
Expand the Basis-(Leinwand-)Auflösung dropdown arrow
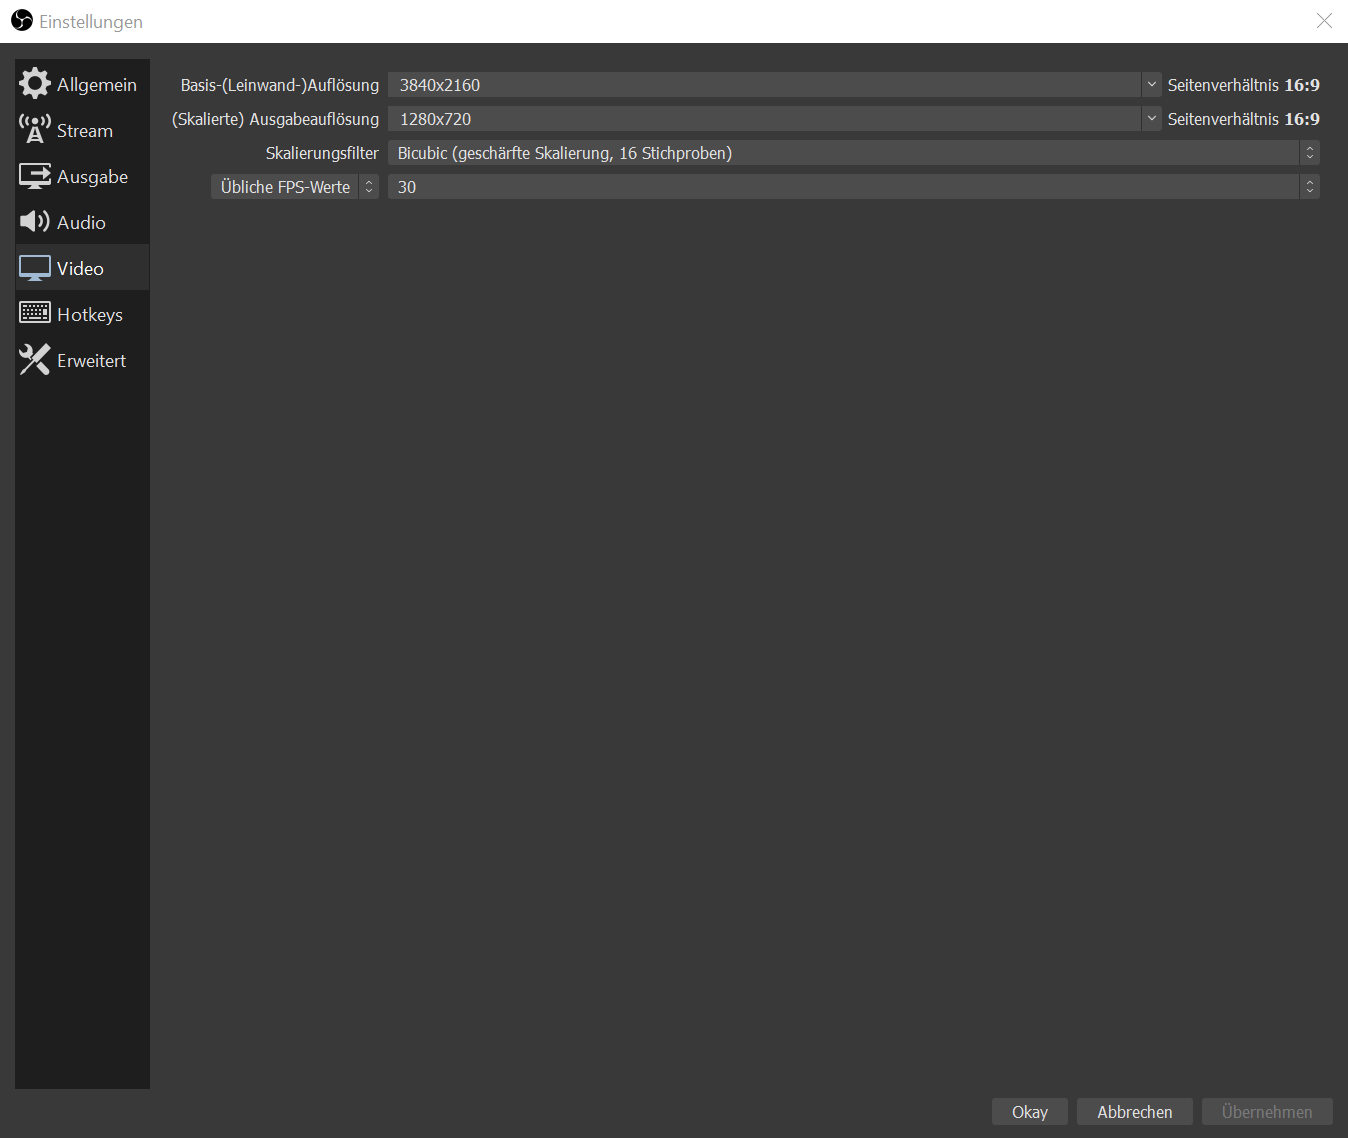tap(1151, 85)
